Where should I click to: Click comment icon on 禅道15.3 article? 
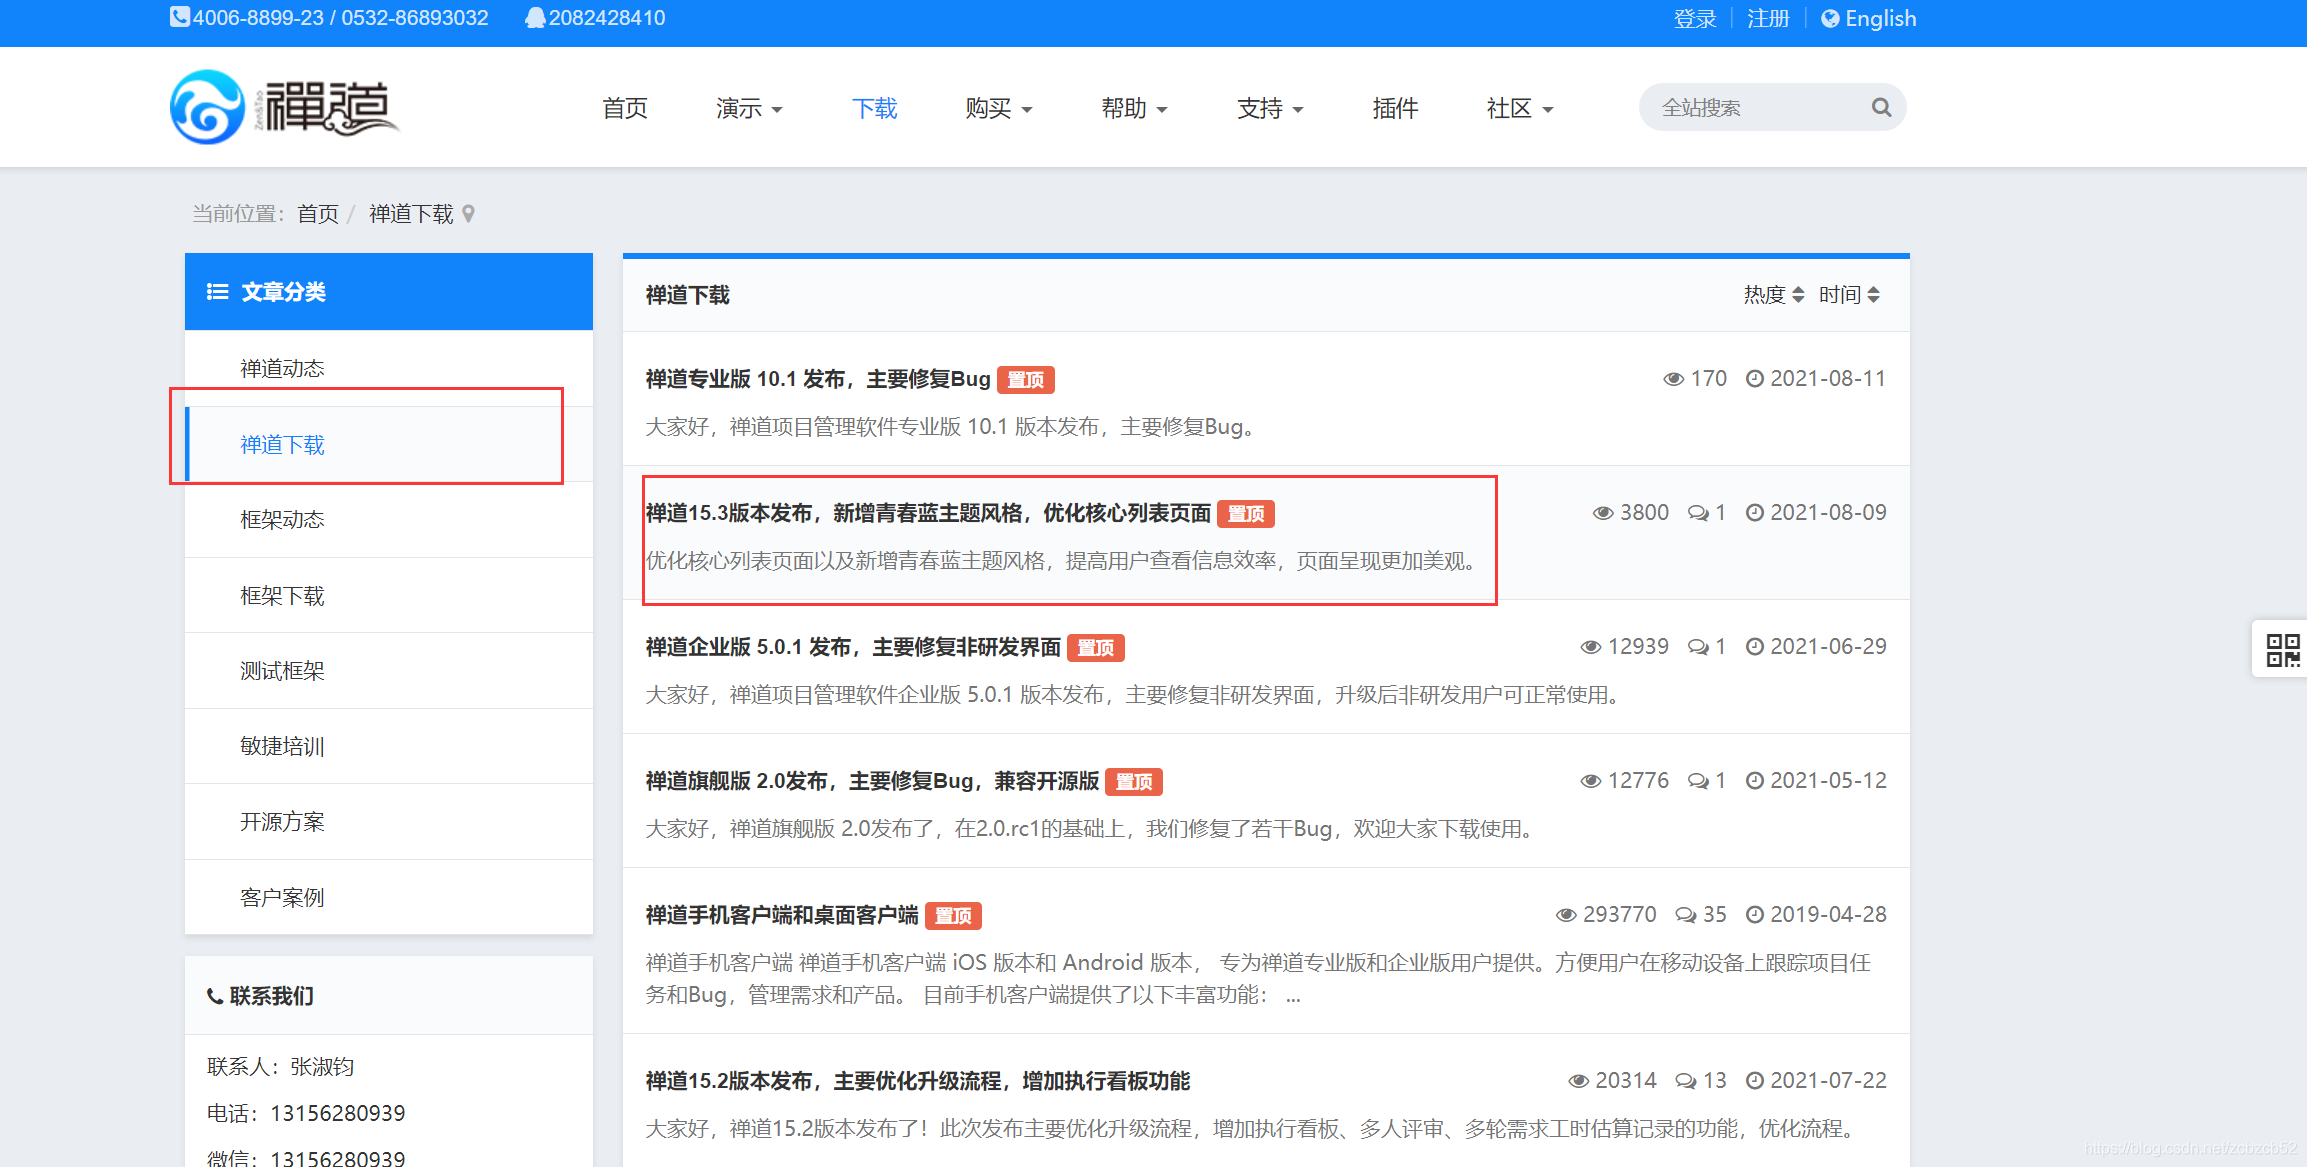click(1698, 513)
